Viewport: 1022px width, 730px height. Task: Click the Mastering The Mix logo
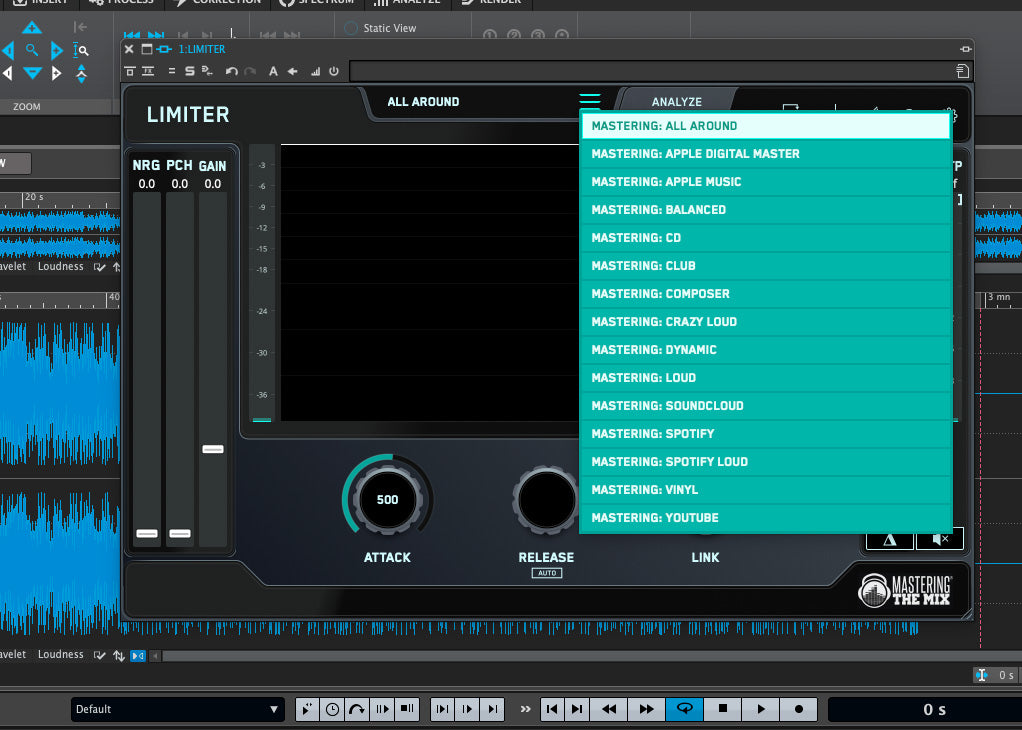coord(905,591)
